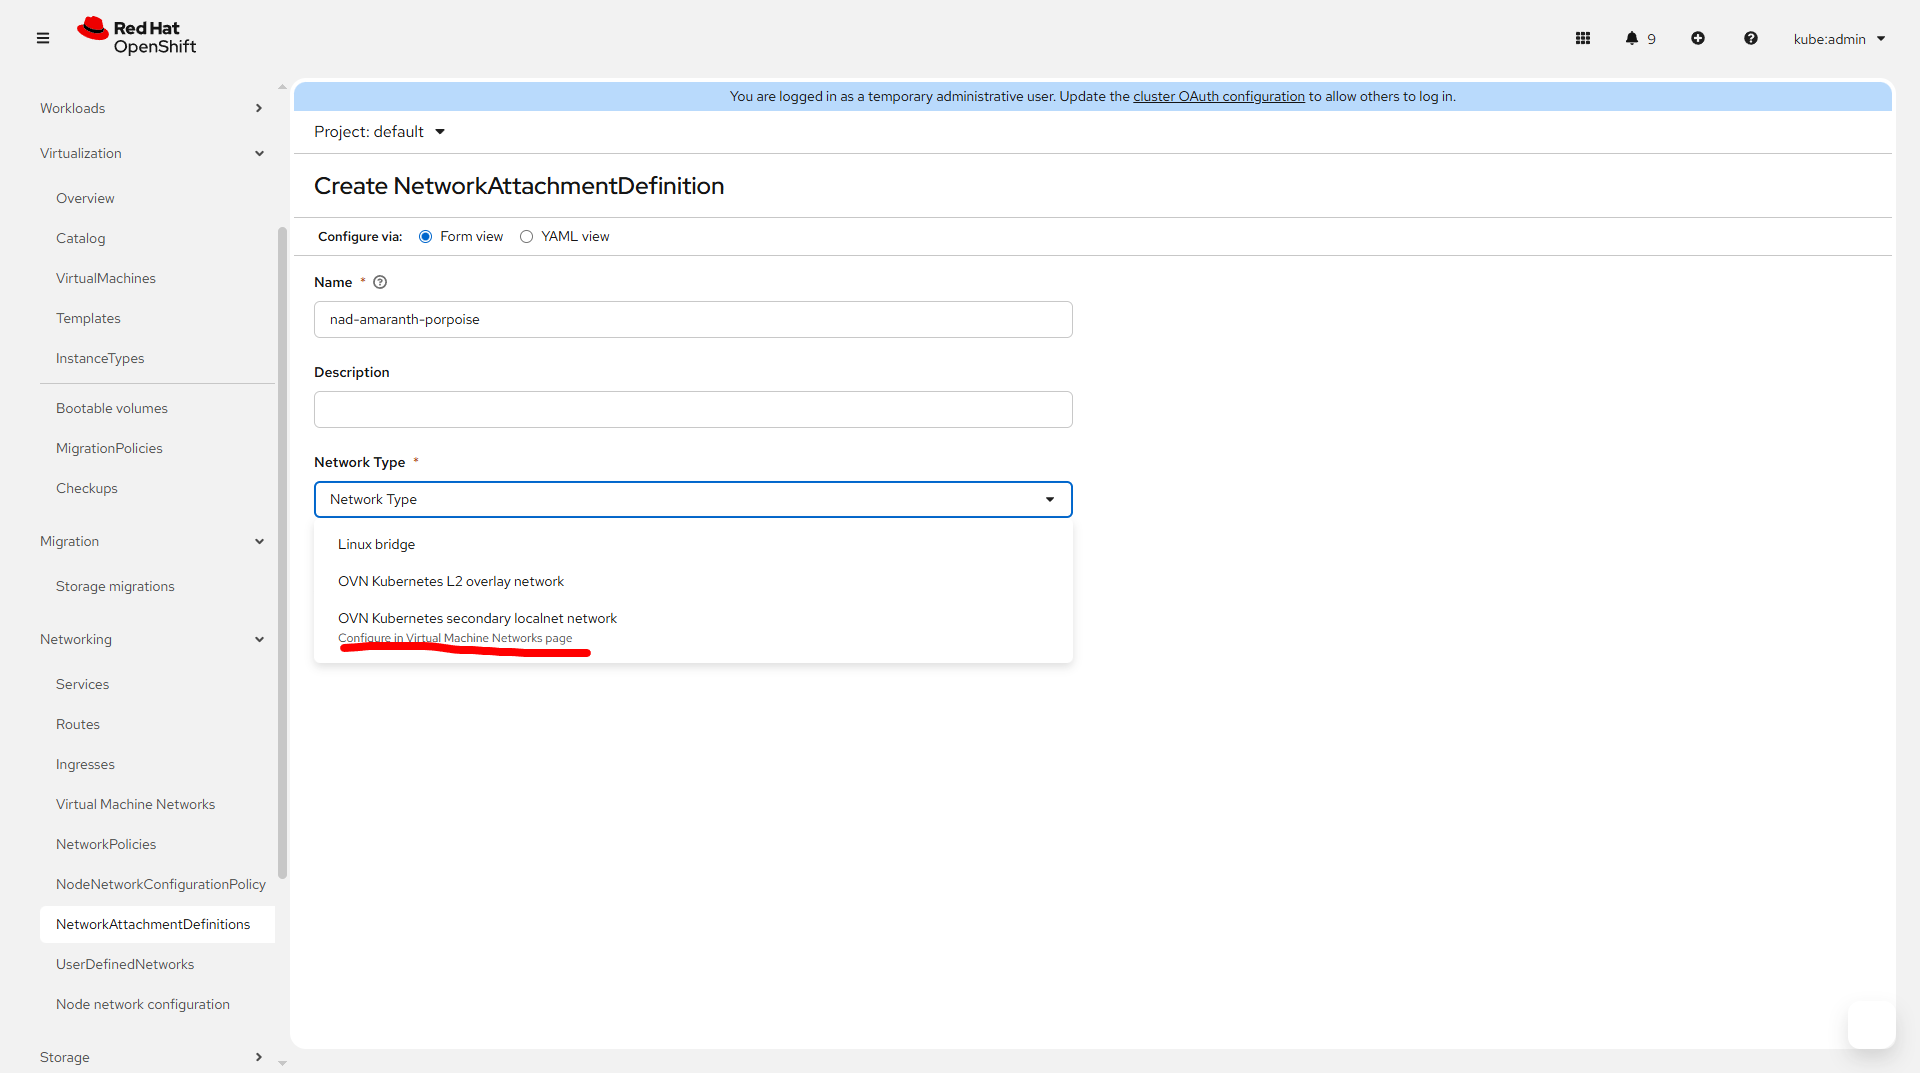Choose OVN Kubernetes L2 overlay network

693,581
